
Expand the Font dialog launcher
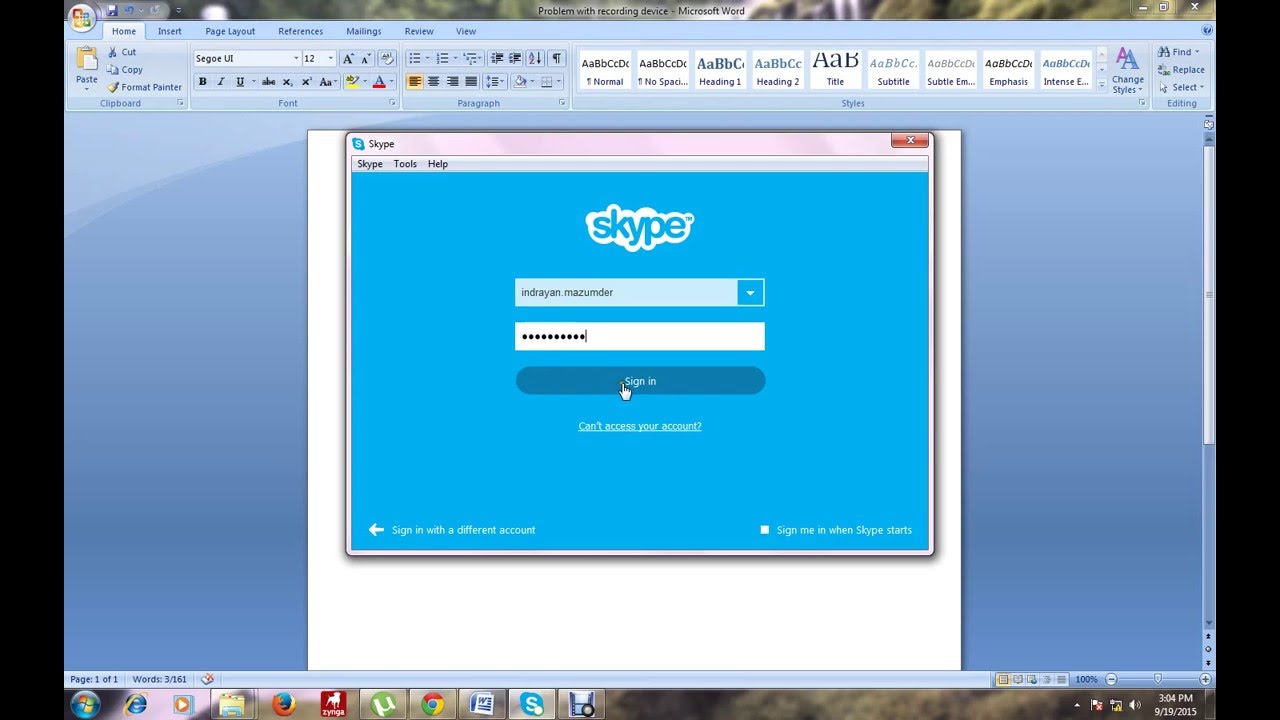click(393, 103)
